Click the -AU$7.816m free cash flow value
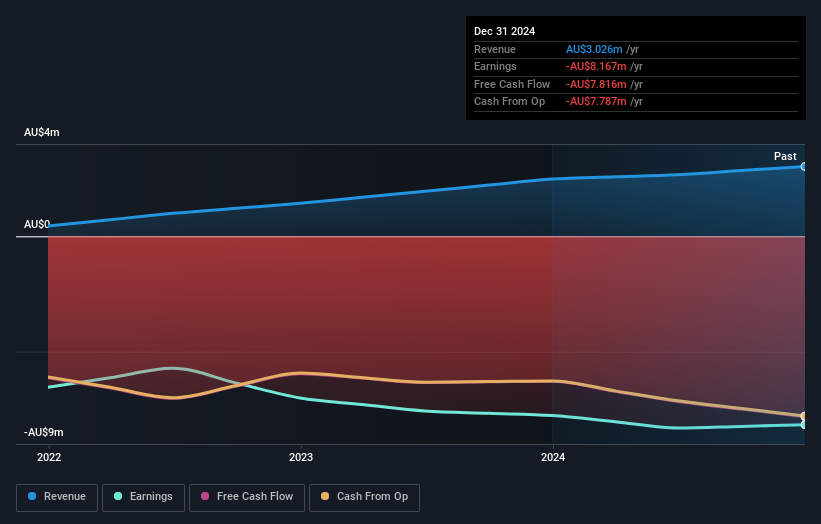The height and width of the screenshot is (524, 821). pyautogui.click(x=596, y=84)
